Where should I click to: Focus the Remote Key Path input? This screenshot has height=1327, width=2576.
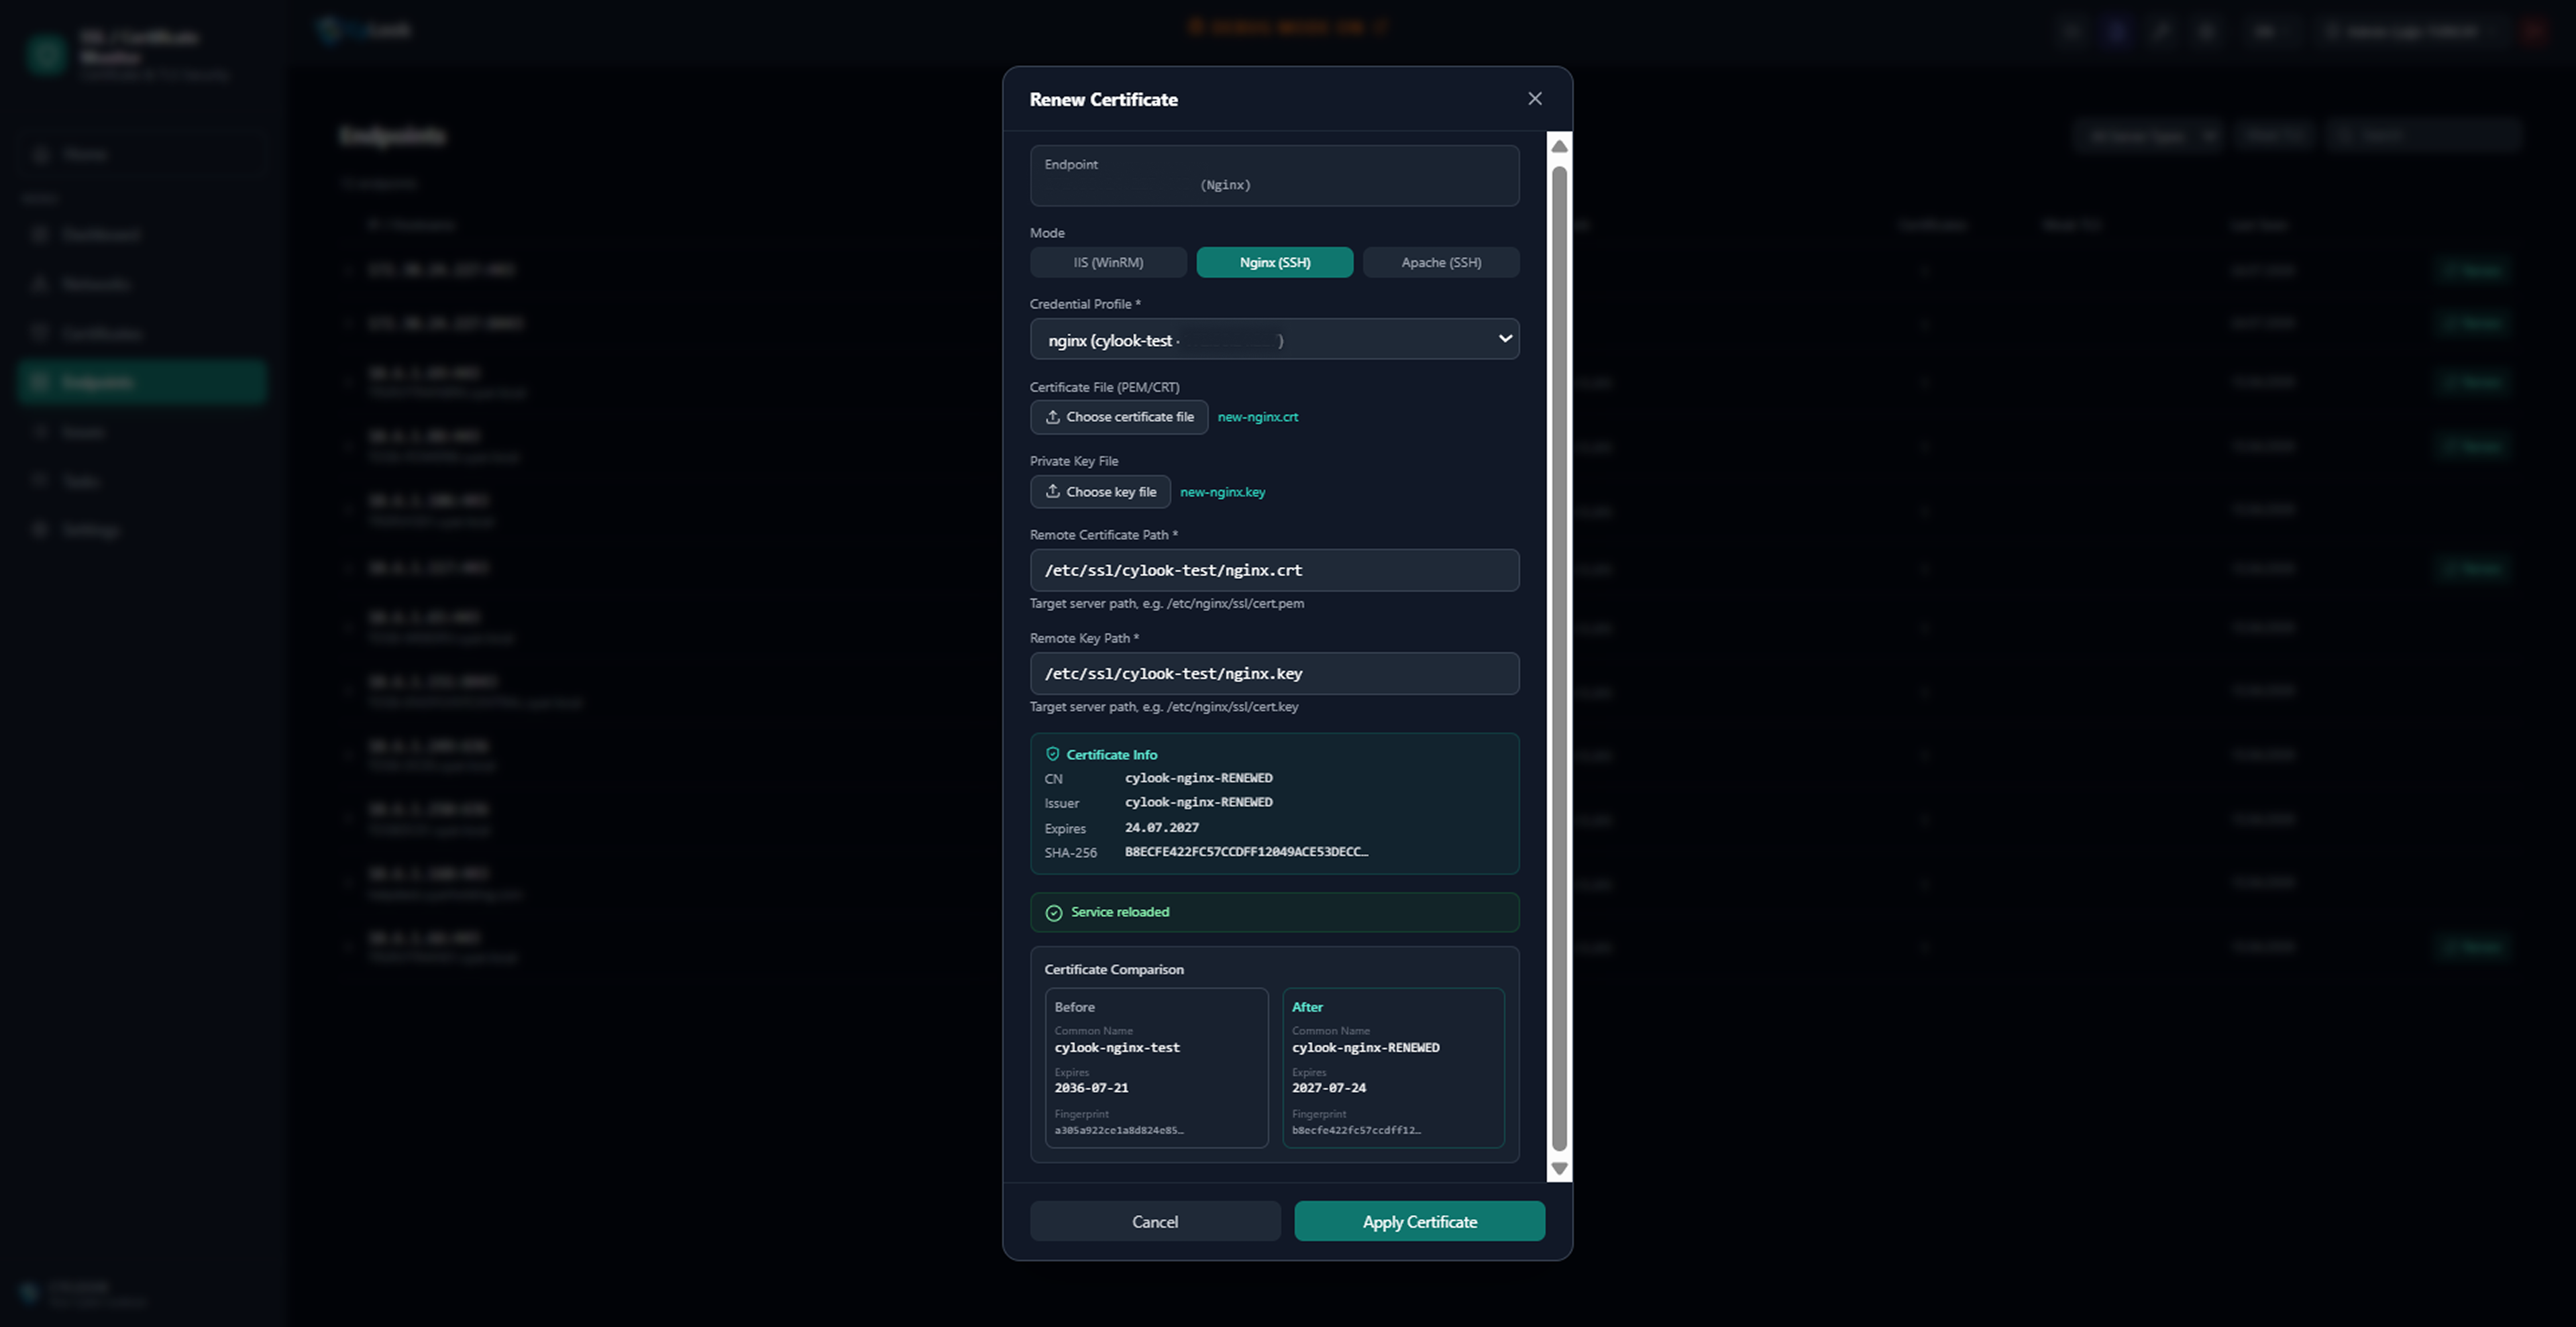1275,673
